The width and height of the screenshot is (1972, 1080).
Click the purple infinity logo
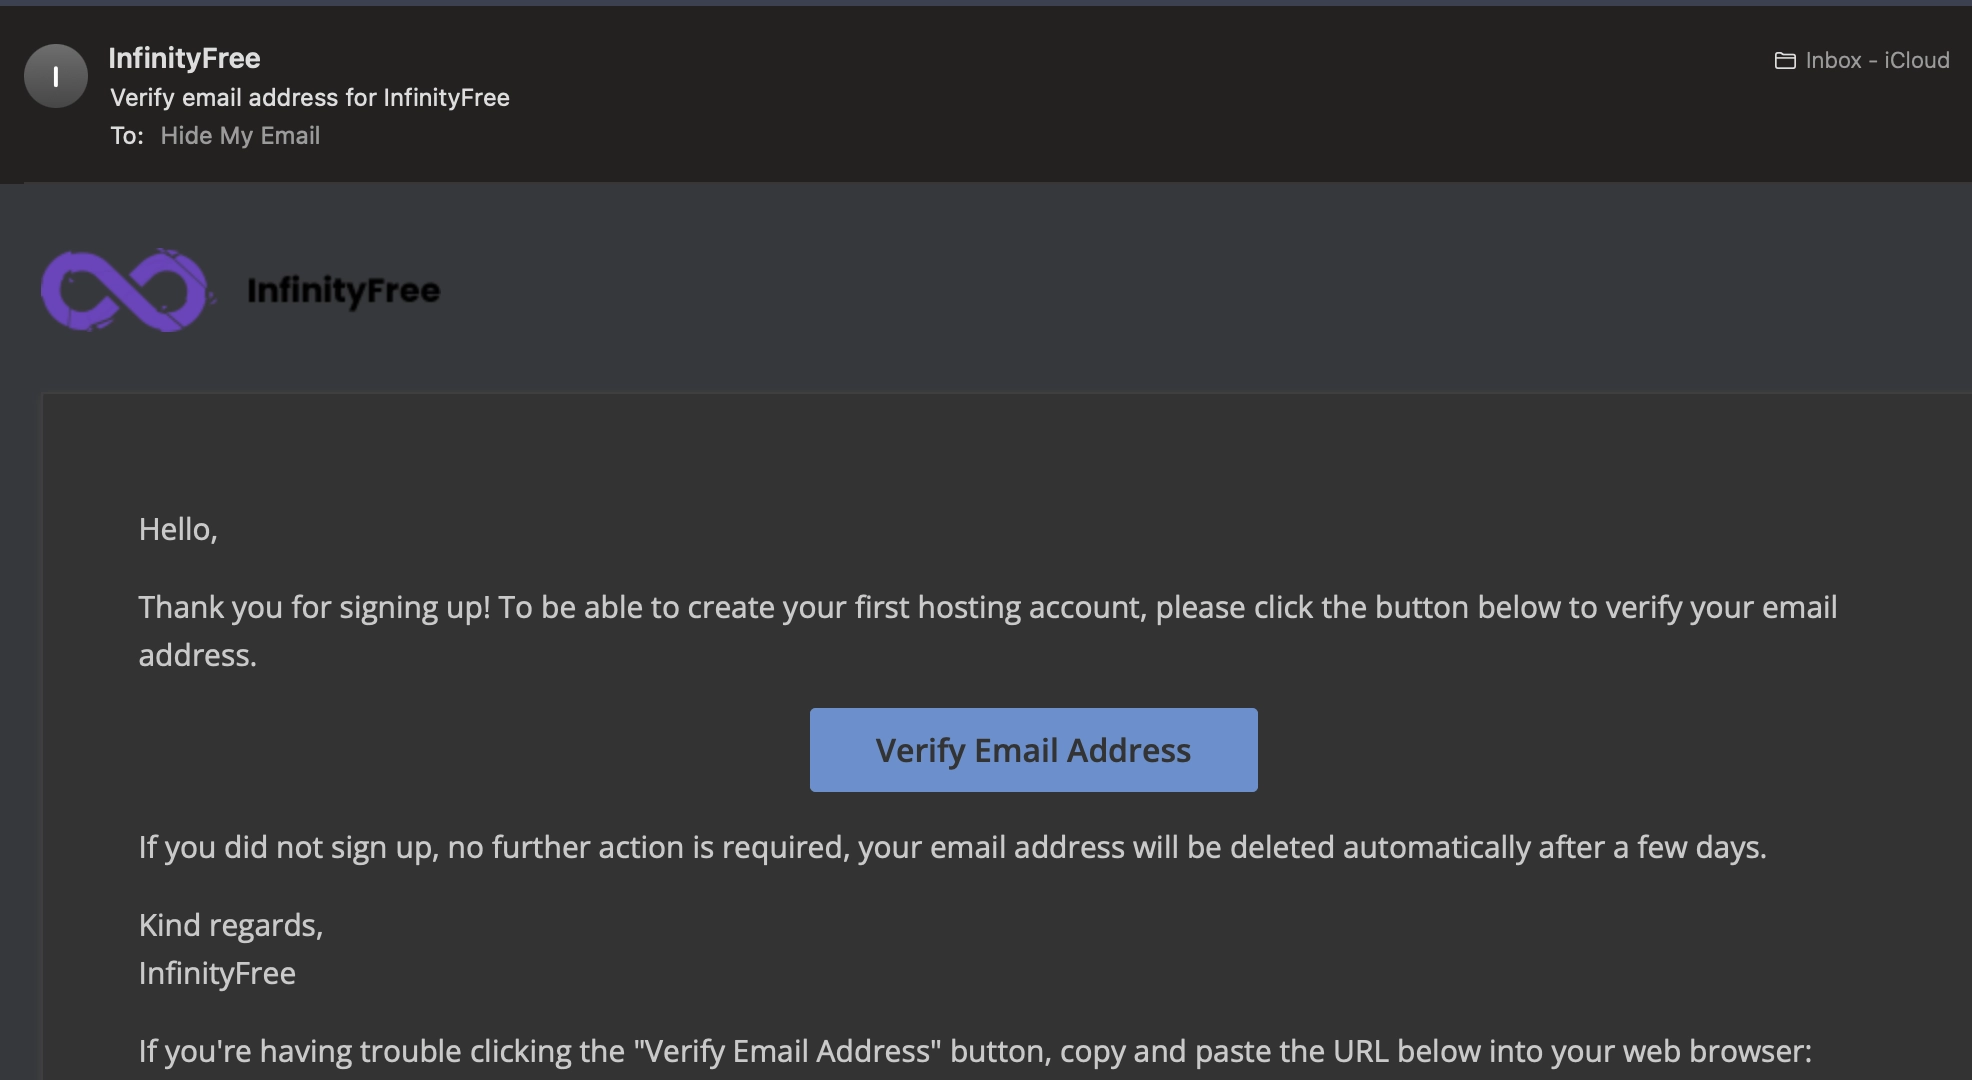click(x=125, y=290)
